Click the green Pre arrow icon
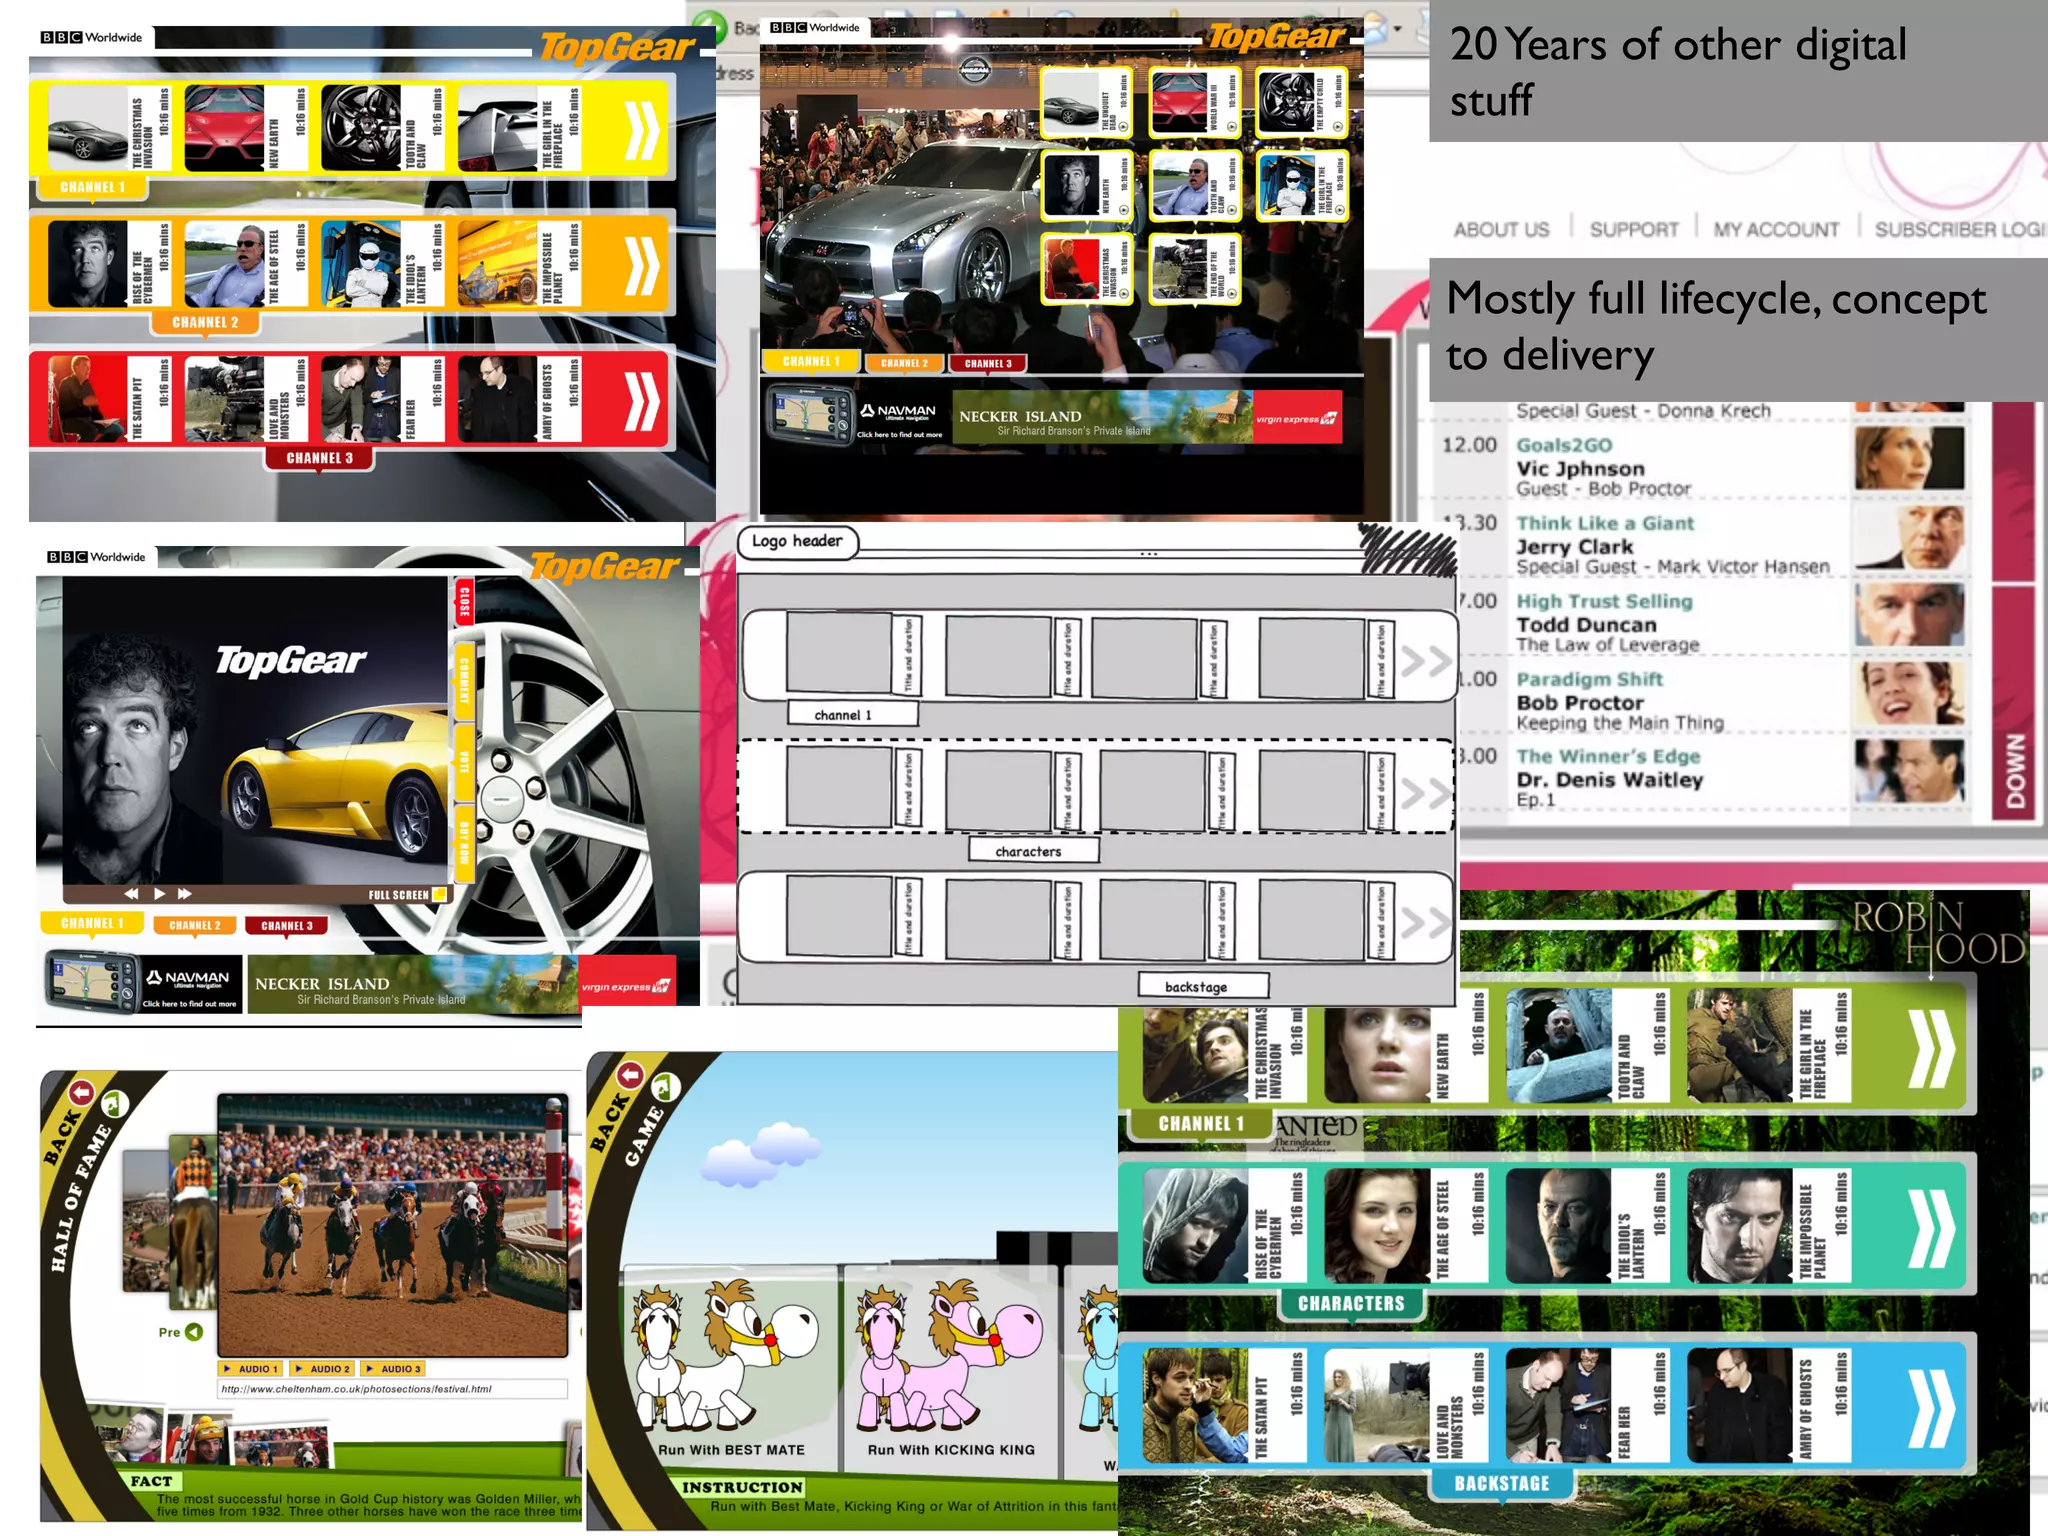Image resolution: width=2048 pixels, height=1536 pixels. point(194,1332)
